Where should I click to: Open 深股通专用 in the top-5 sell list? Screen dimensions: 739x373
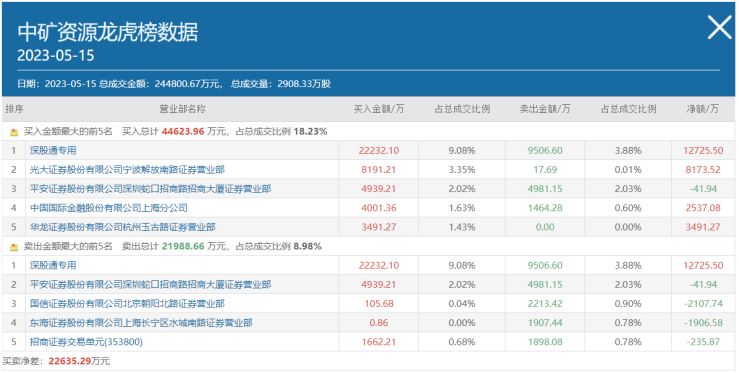[x=53, y=265]
